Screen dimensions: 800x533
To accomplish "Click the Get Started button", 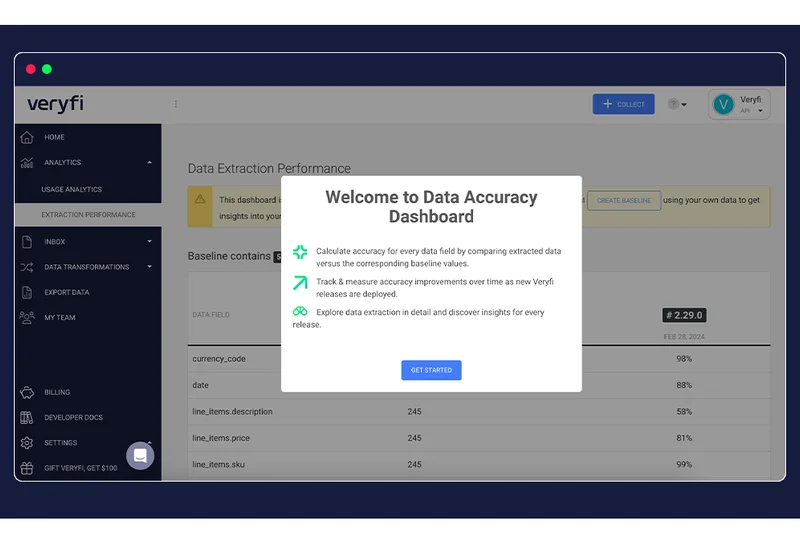I will click(x=431, y=370).
